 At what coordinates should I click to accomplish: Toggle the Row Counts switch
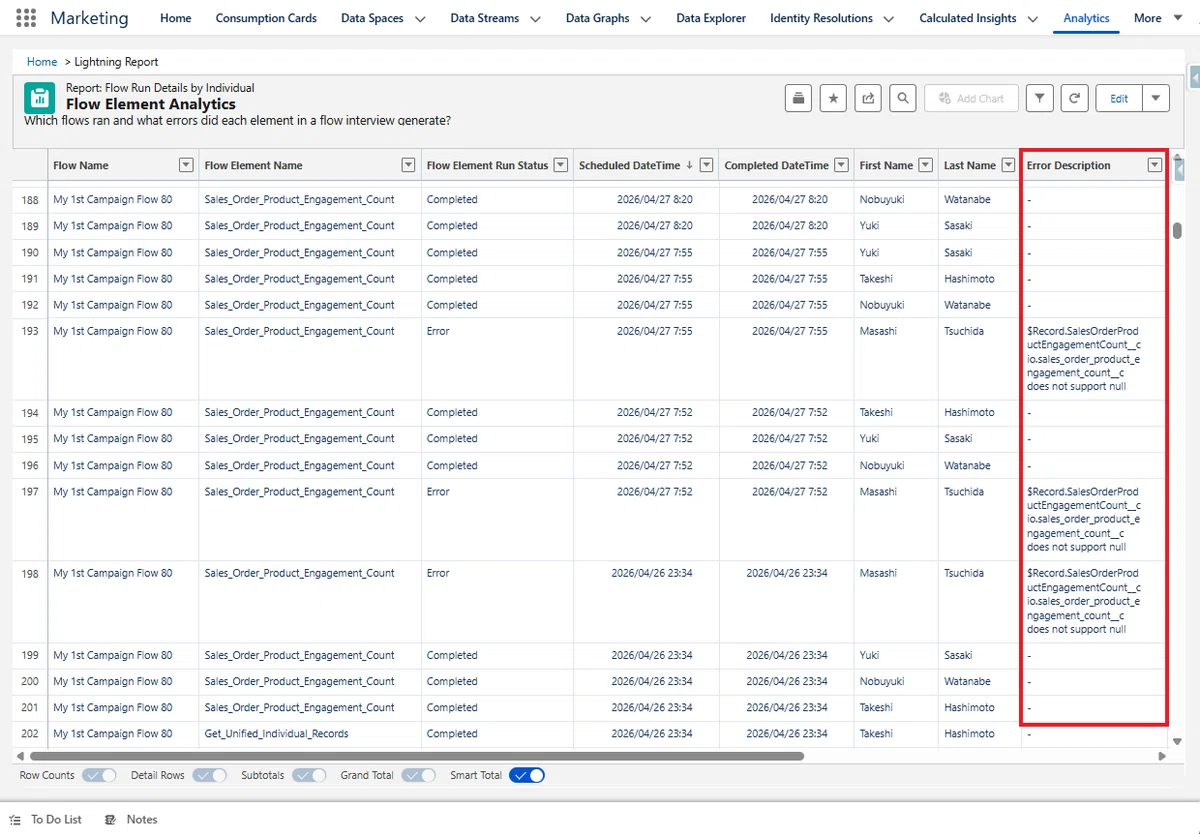[99, 775]
